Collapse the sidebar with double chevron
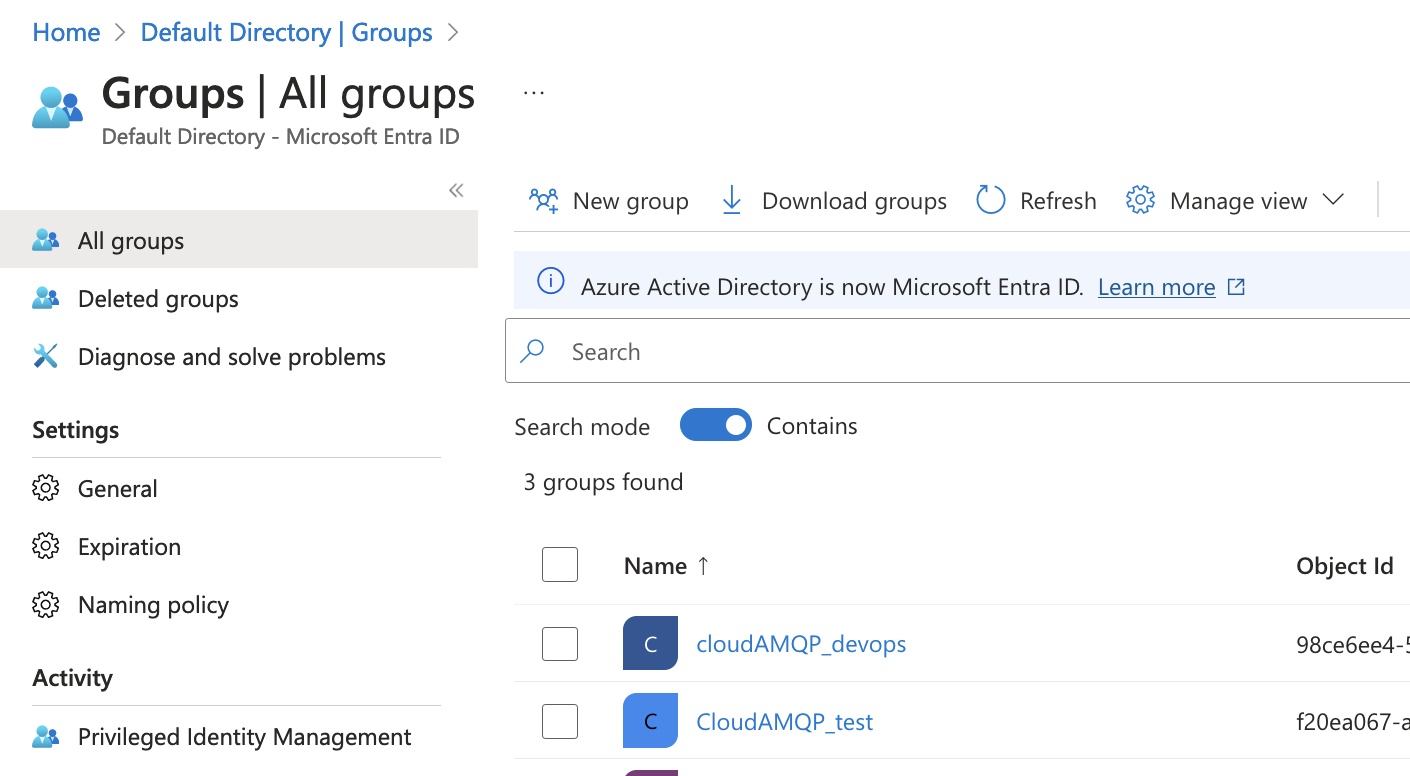Screen dimensions: 1410x776 click(456, 190)
